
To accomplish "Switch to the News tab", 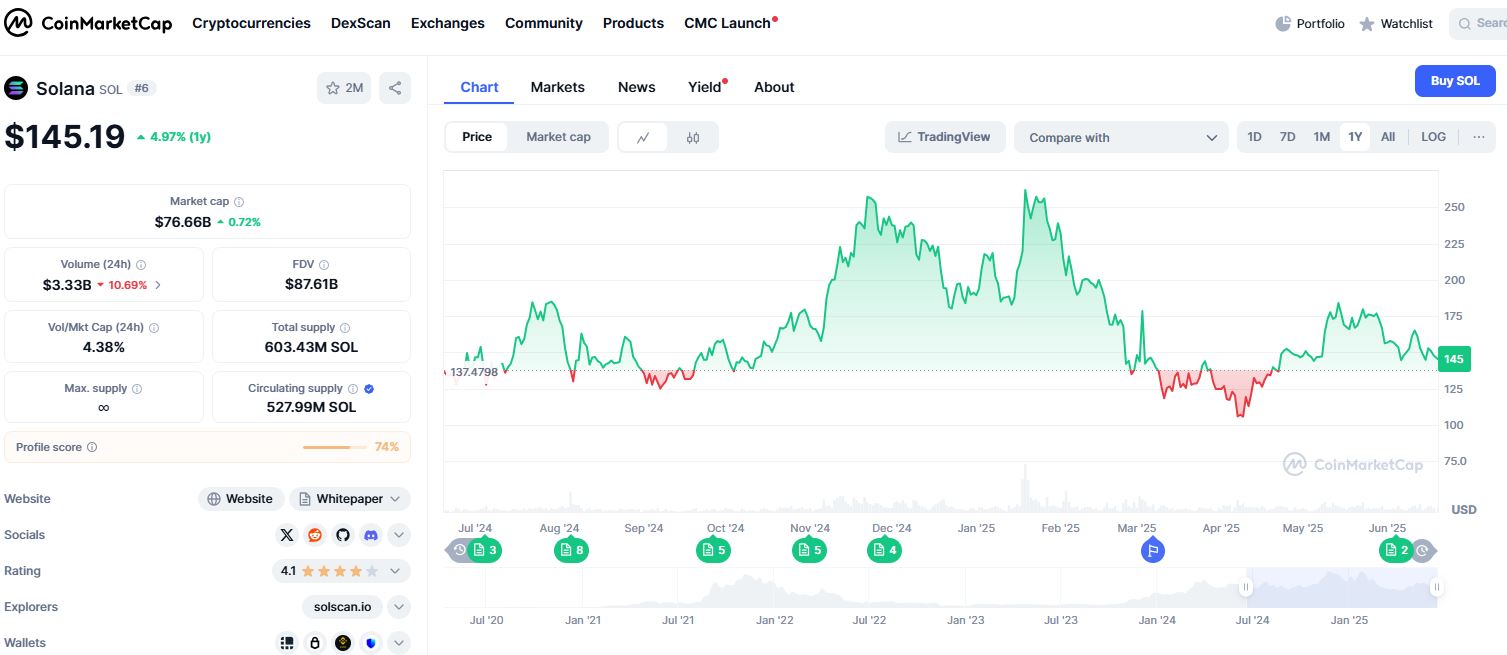I will (637, 87).
